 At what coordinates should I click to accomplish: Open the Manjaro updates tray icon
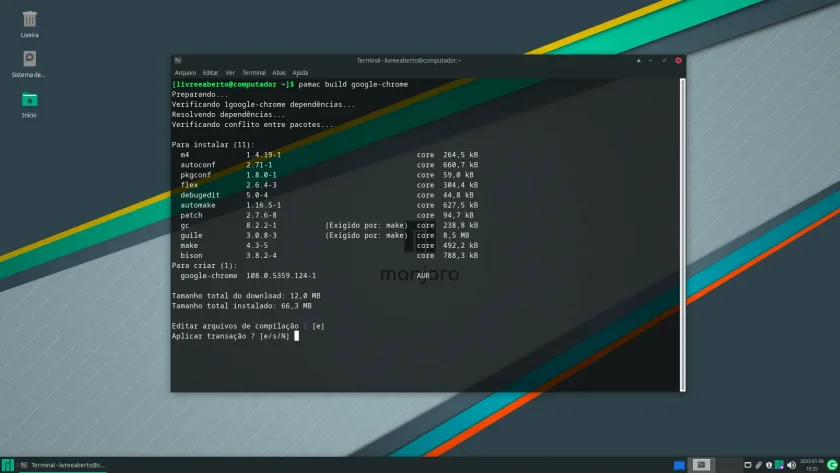coord(779,465)
